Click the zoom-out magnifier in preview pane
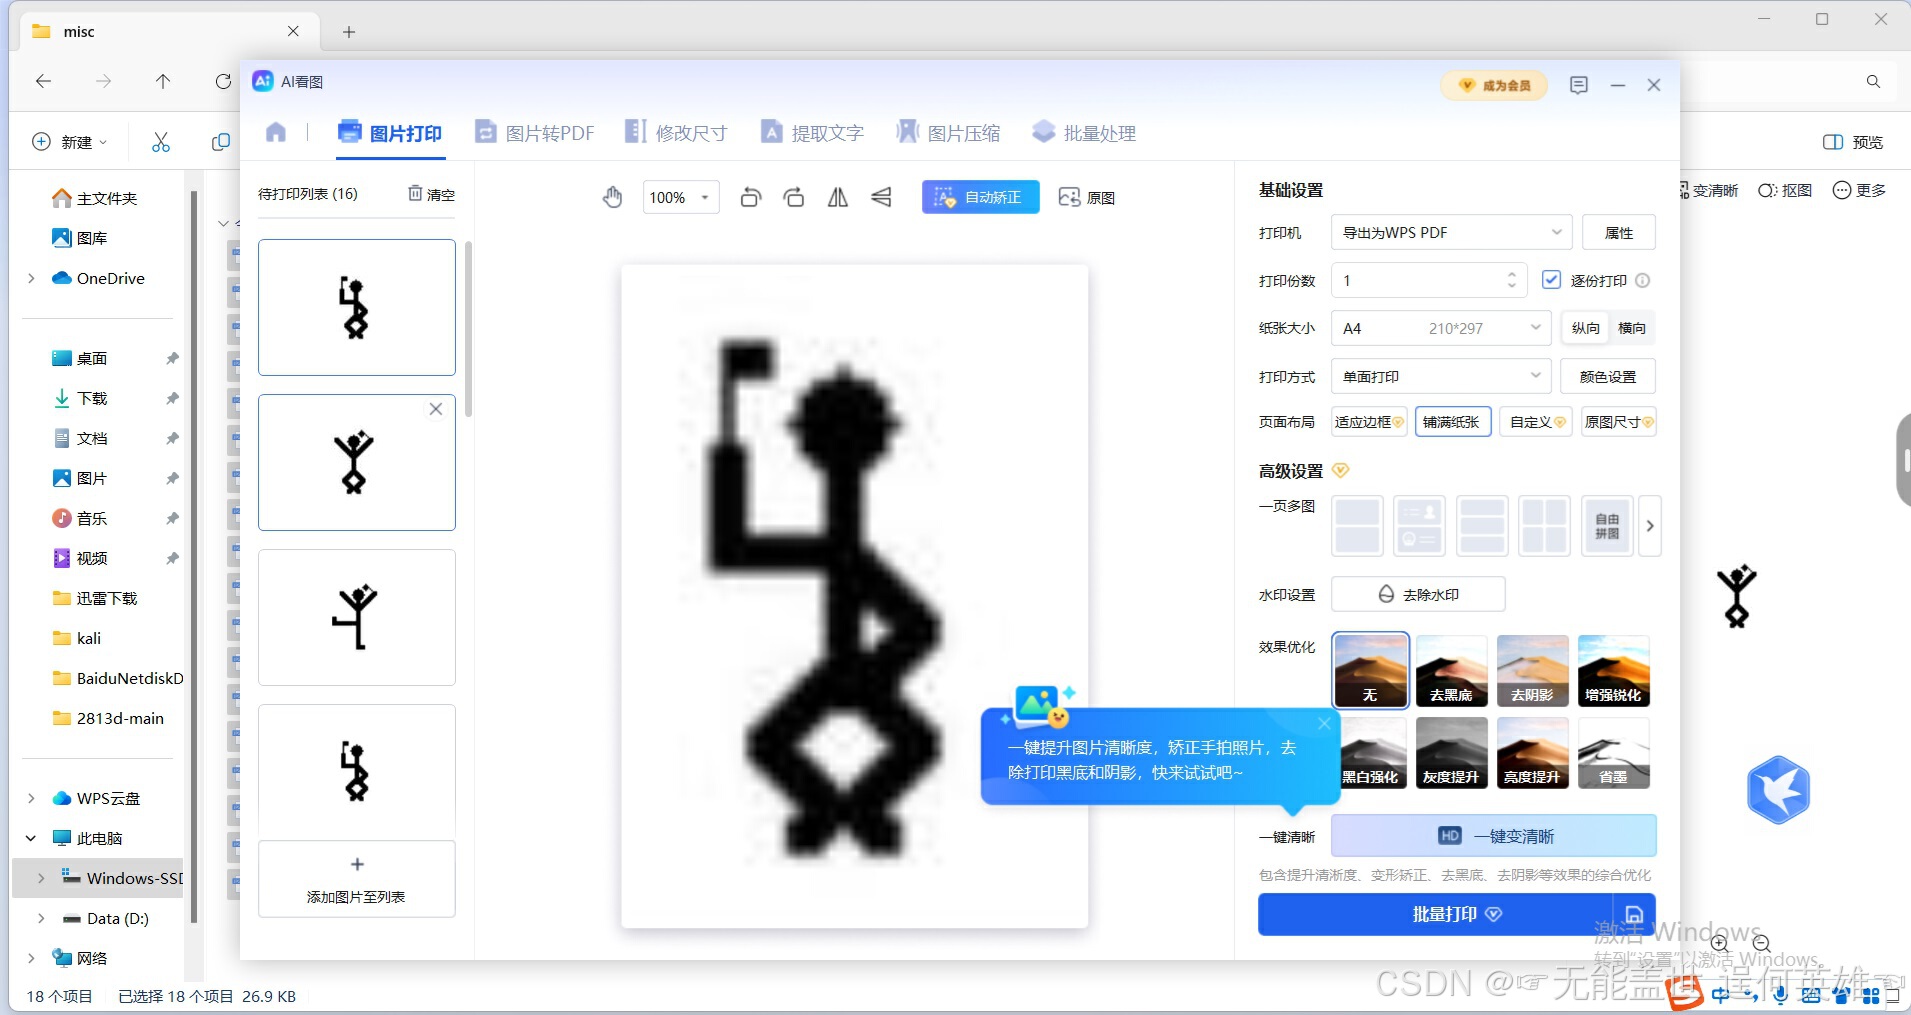The height and width of the screenshot is (1015, 1911). click(1762, 943)
